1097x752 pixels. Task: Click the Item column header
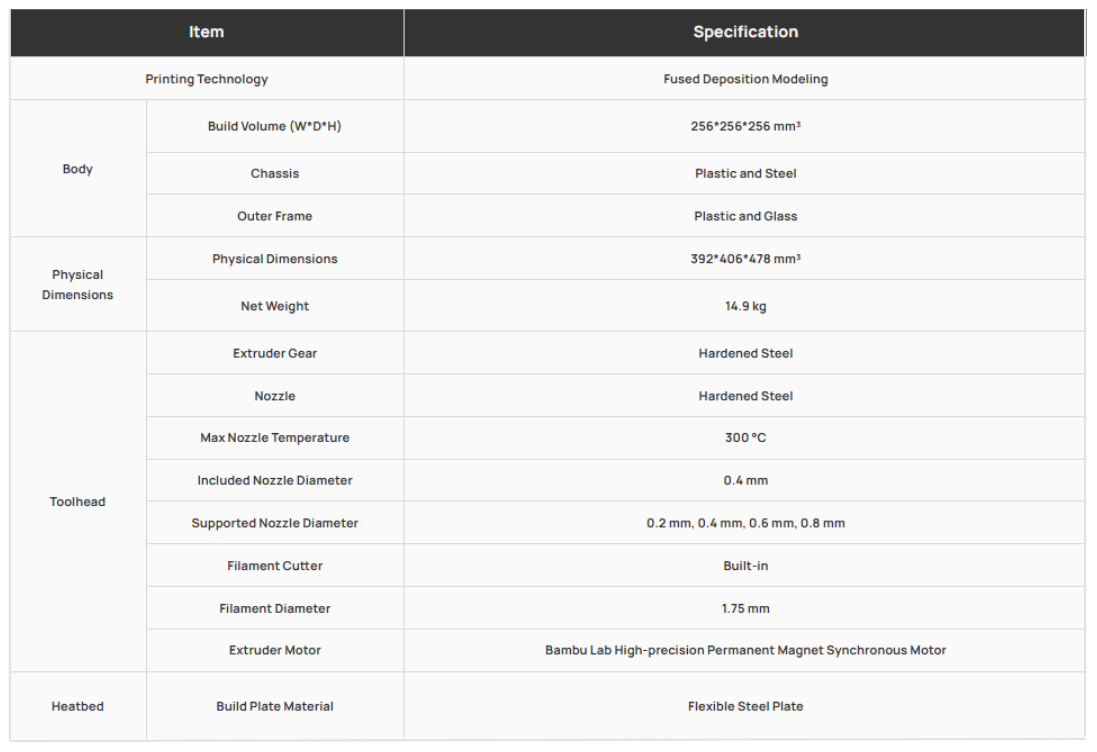pos(206,32)
